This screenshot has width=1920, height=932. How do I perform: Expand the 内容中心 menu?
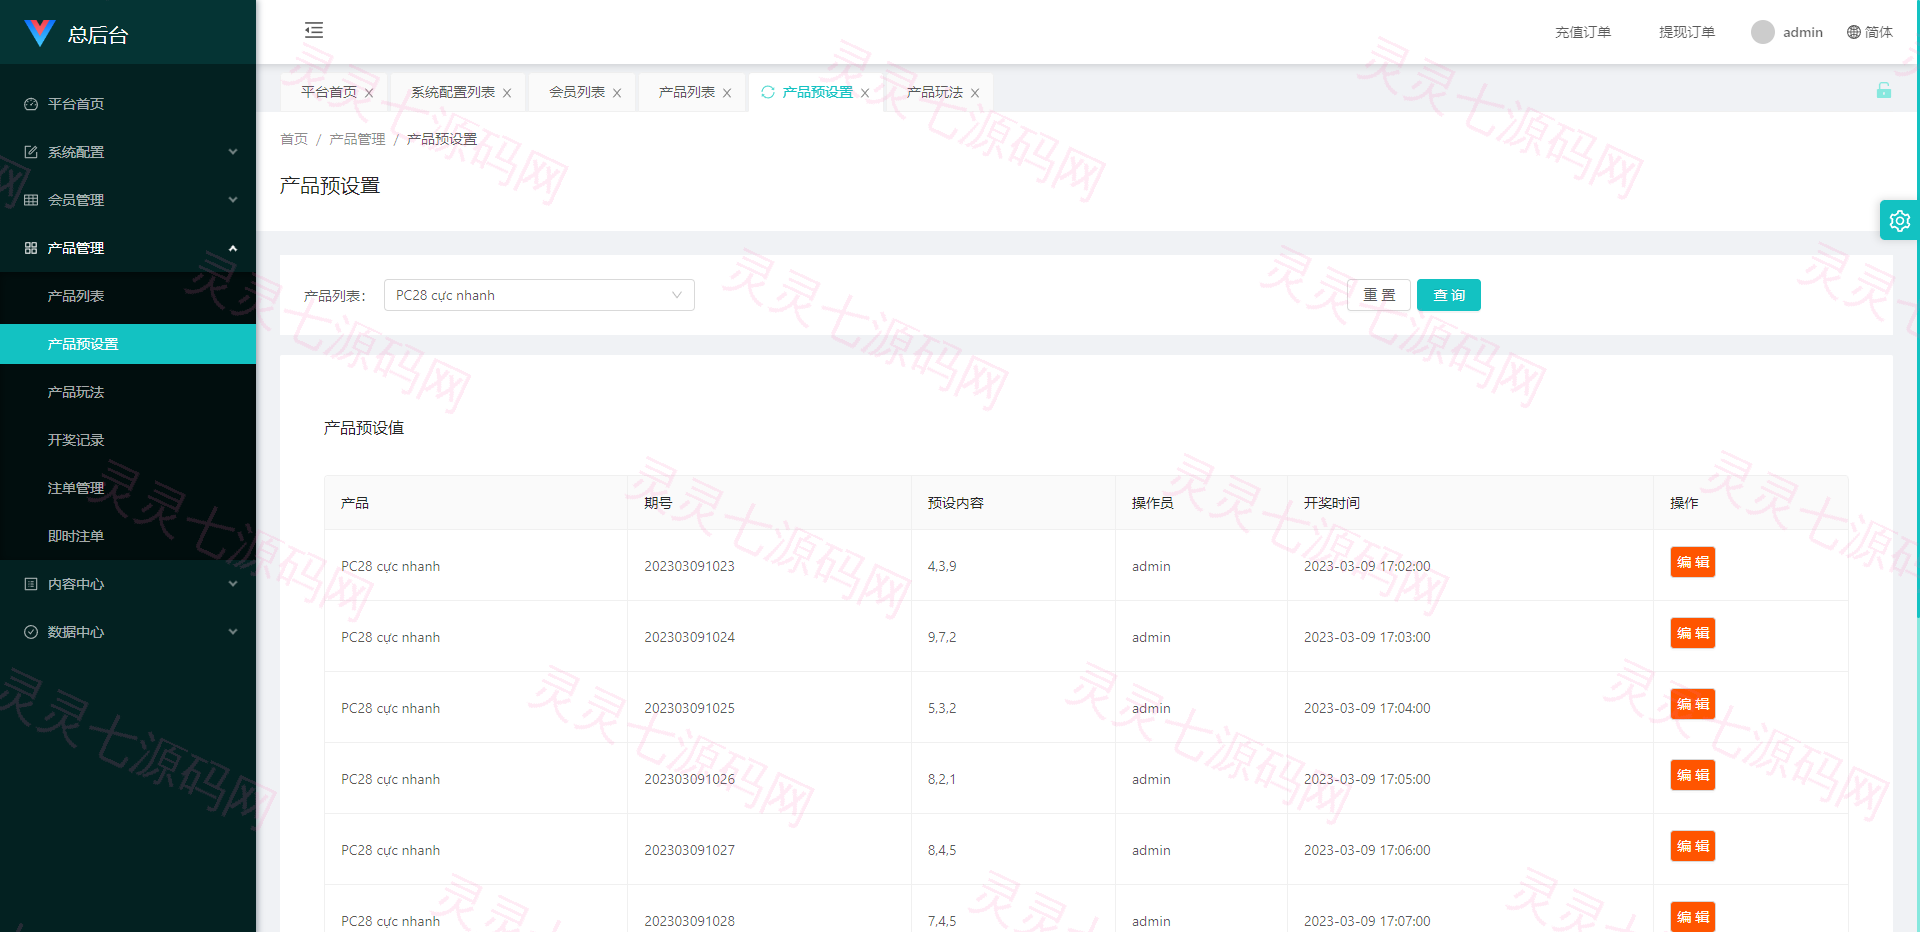tap(128, 584)
